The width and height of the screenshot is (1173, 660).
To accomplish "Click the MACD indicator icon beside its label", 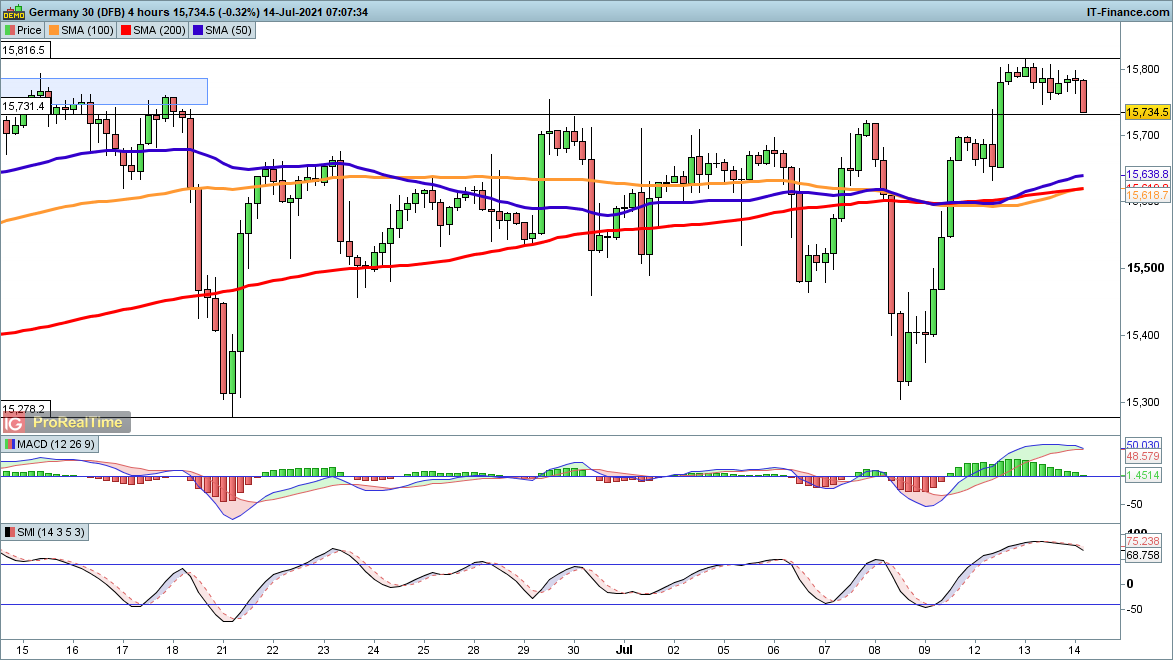I will (9, 444).
